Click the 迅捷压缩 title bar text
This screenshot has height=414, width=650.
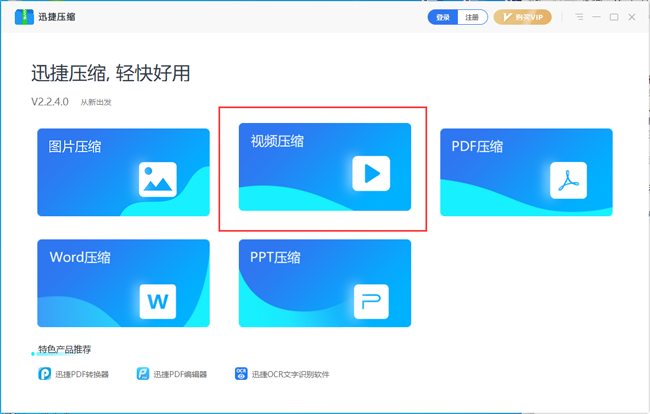coord(57,17)
